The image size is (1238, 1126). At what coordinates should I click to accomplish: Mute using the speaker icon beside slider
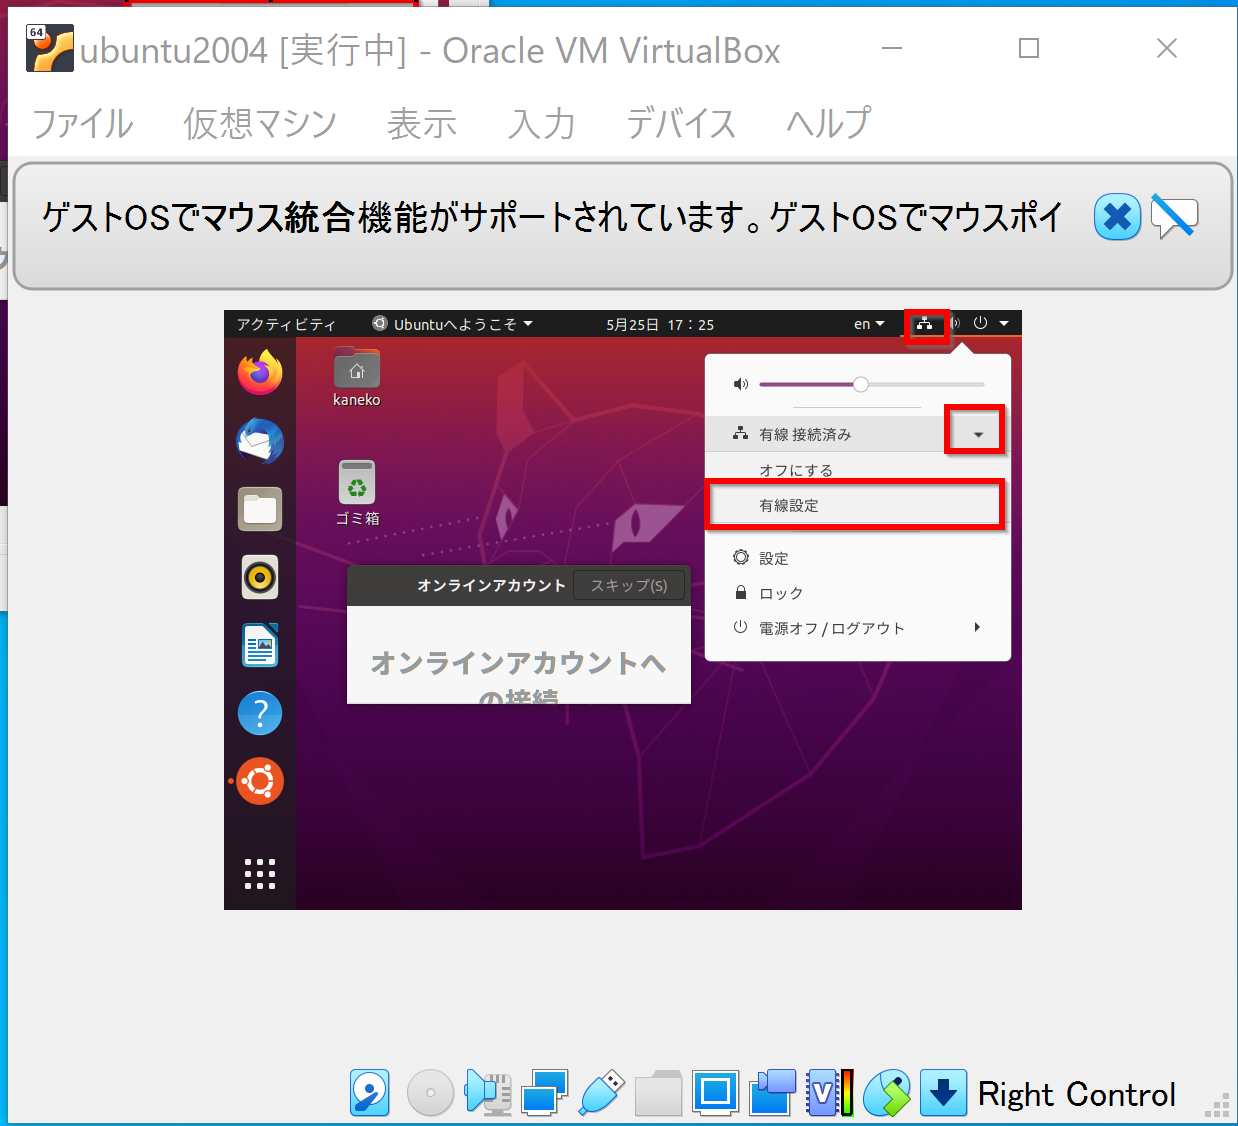pyautogui.click(x=740, y=384)
